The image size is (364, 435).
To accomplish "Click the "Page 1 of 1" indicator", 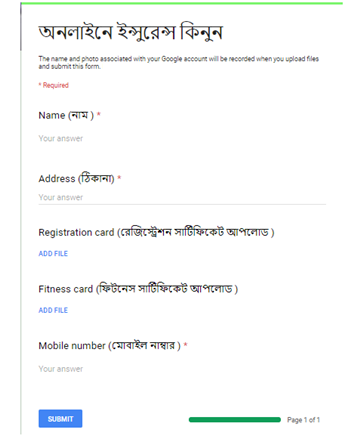I will tap(303, 420).
